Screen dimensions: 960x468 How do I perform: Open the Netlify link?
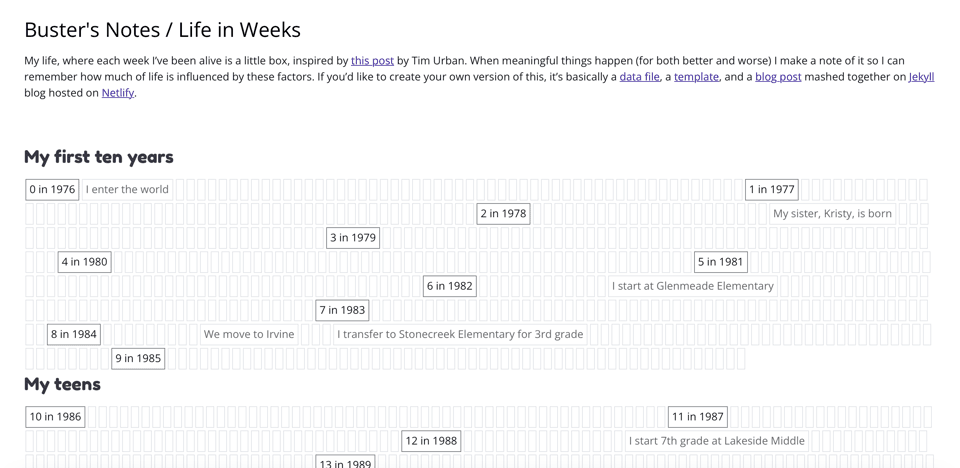[118, 93]
